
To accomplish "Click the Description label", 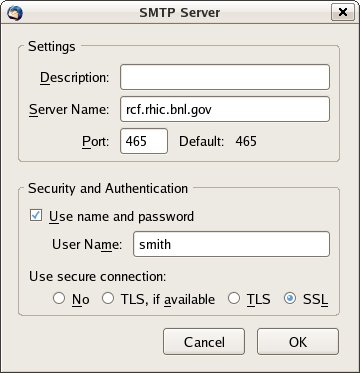I will point(75,78).
